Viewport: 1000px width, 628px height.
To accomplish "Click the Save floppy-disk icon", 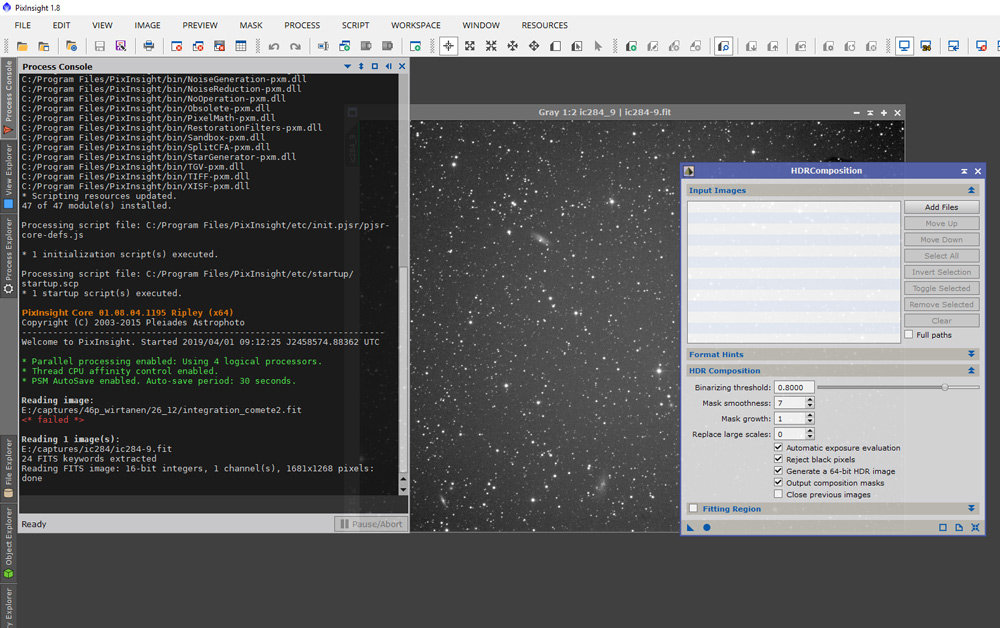I will click(x=99, y=46).
